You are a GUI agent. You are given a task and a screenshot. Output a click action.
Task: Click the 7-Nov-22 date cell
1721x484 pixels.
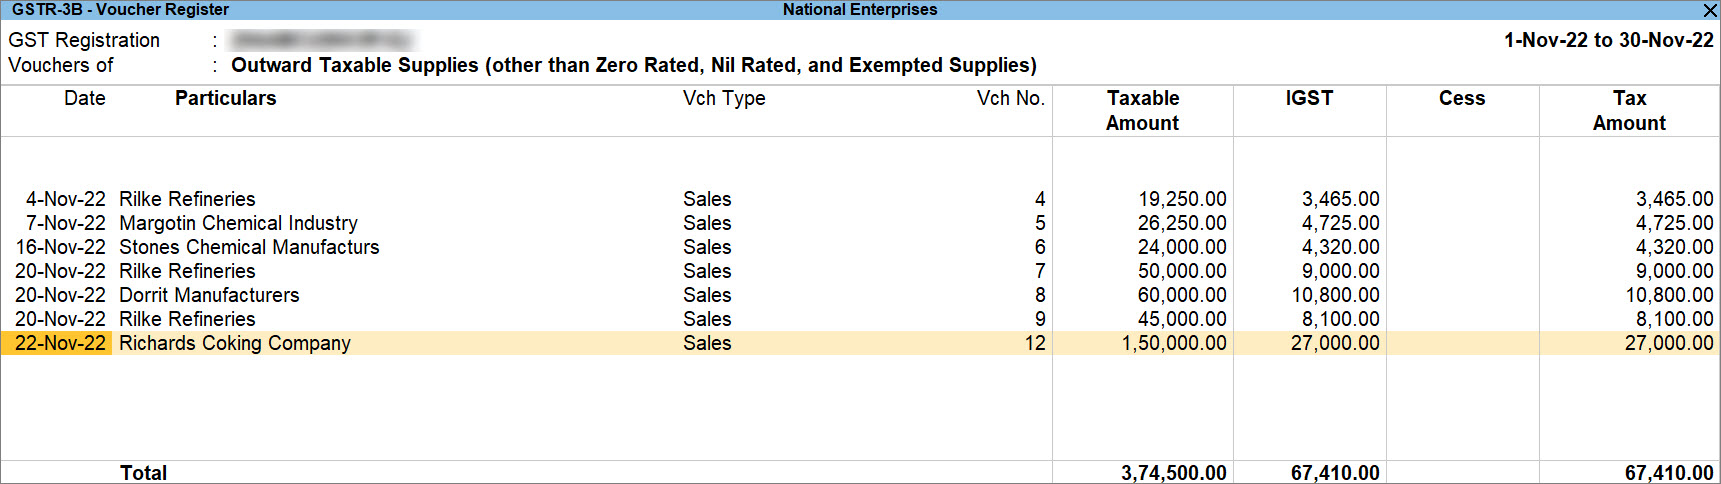[66, 223]
